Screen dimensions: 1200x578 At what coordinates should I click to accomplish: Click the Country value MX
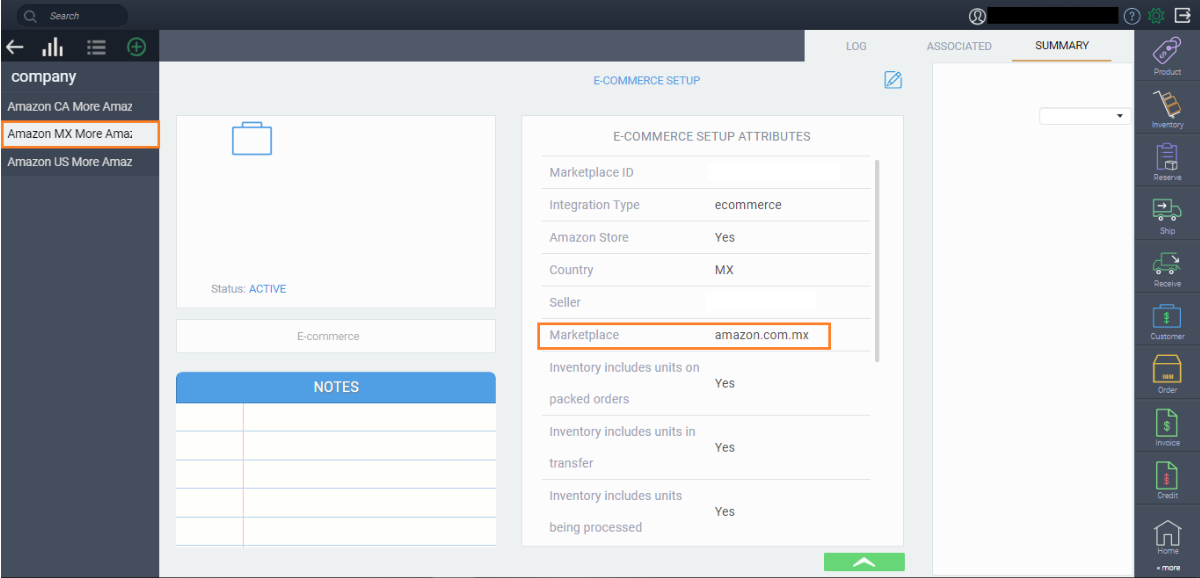tap(724, 270)
